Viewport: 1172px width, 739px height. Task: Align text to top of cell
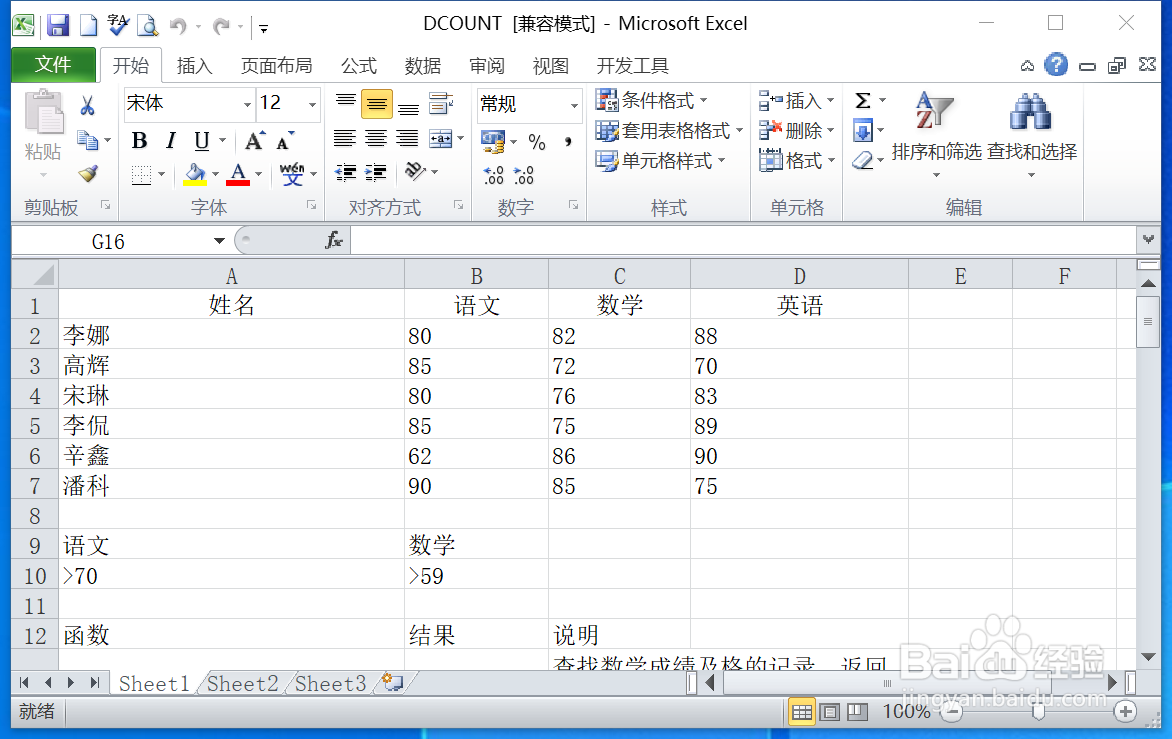point(345,104)
